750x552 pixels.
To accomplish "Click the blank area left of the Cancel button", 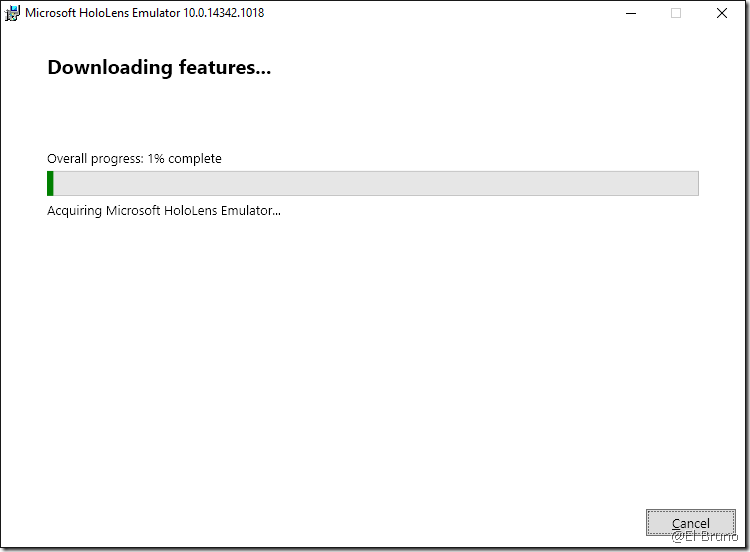I will coord(400,523).
